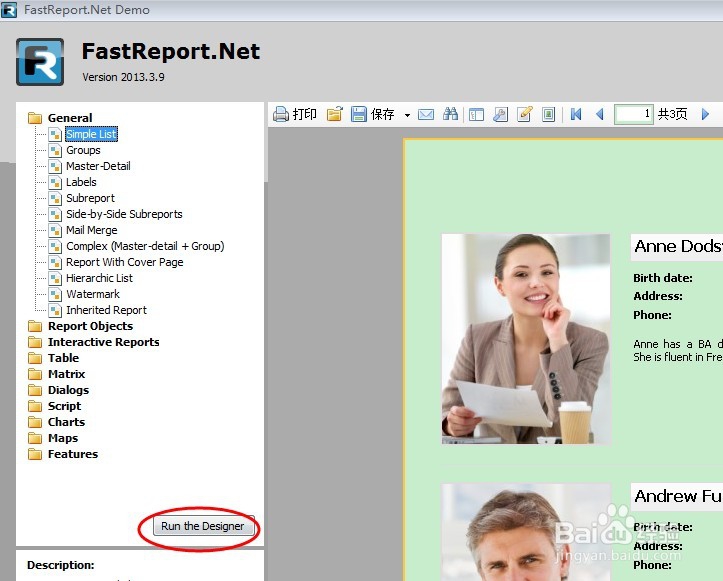Go to previous page arrow
The height and width of the screenshot is (581, 723).
[599, 114]
